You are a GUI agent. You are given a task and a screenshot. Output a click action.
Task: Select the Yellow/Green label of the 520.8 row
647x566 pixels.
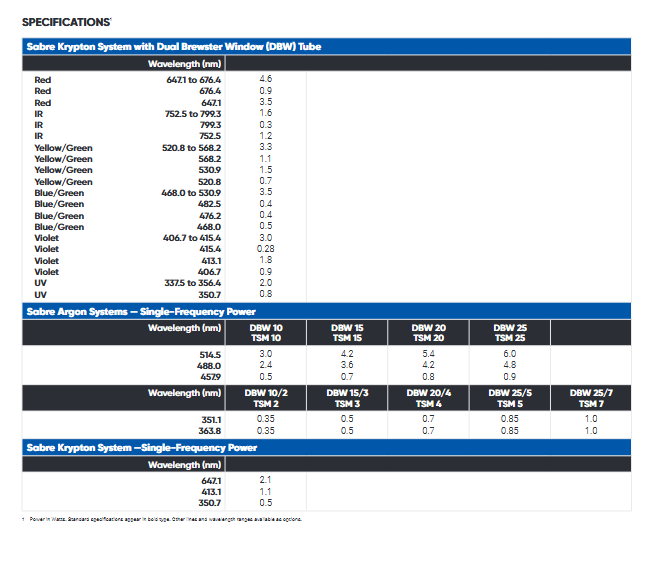(64, 182)
